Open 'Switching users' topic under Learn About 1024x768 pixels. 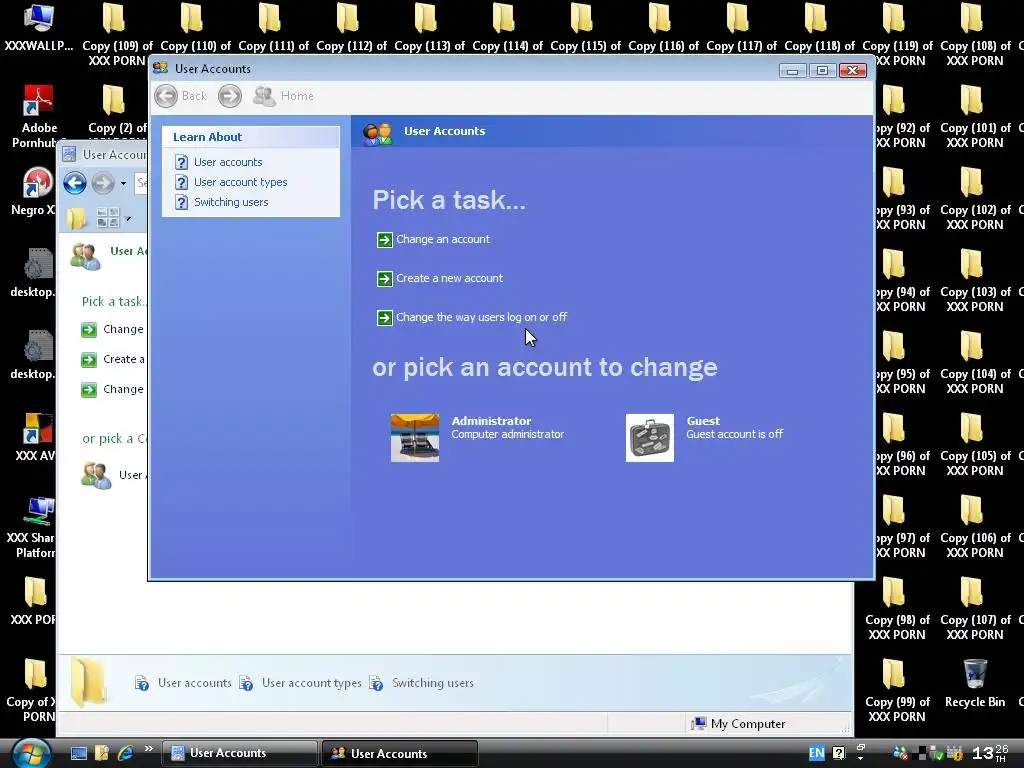tap(231, 202)
